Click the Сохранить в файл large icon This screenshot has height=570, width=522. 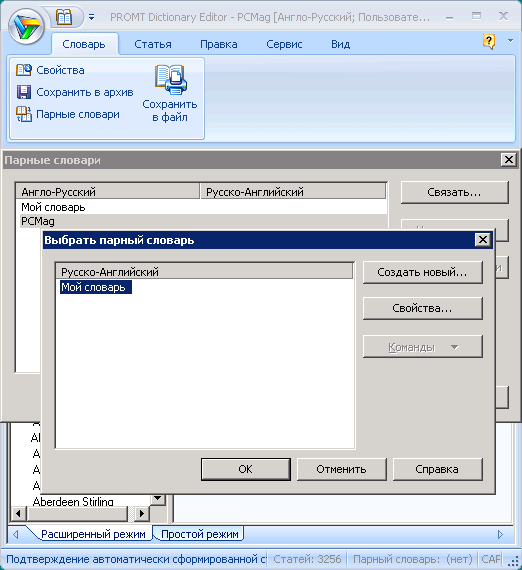click(x=170, y=80)
